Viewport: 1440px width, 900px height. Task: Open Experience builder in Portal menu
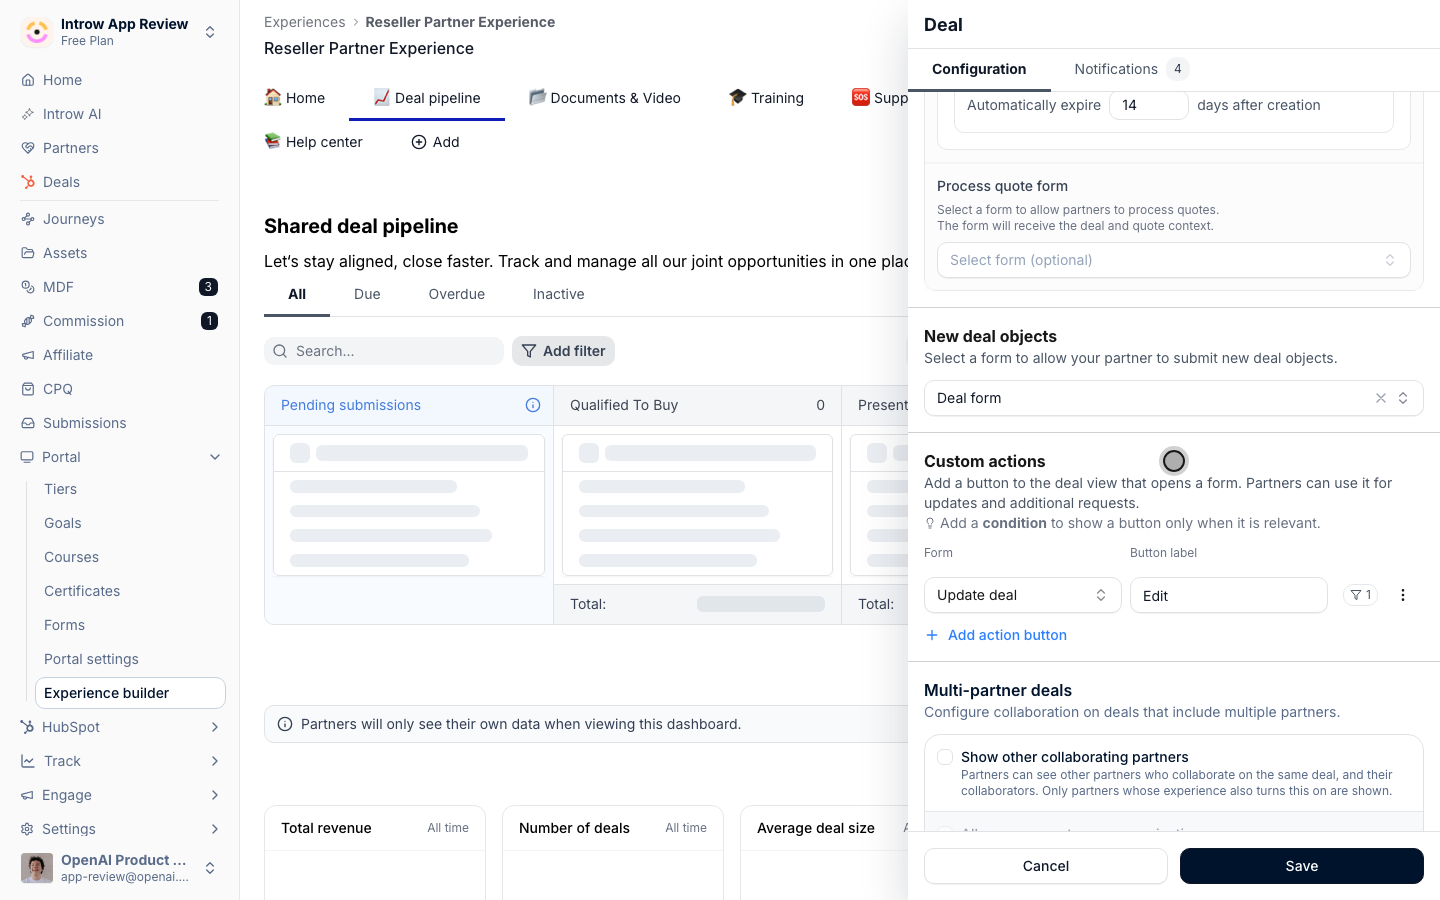tap(130, 693)
